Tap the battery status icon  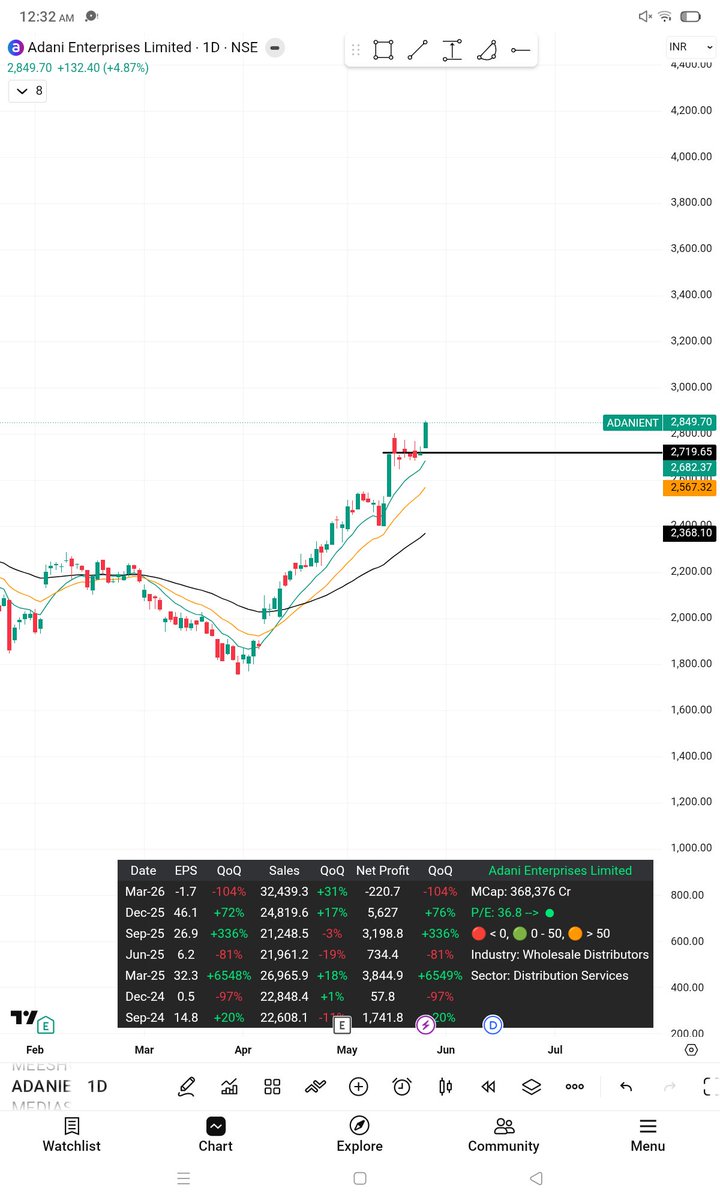coord(691,17)
